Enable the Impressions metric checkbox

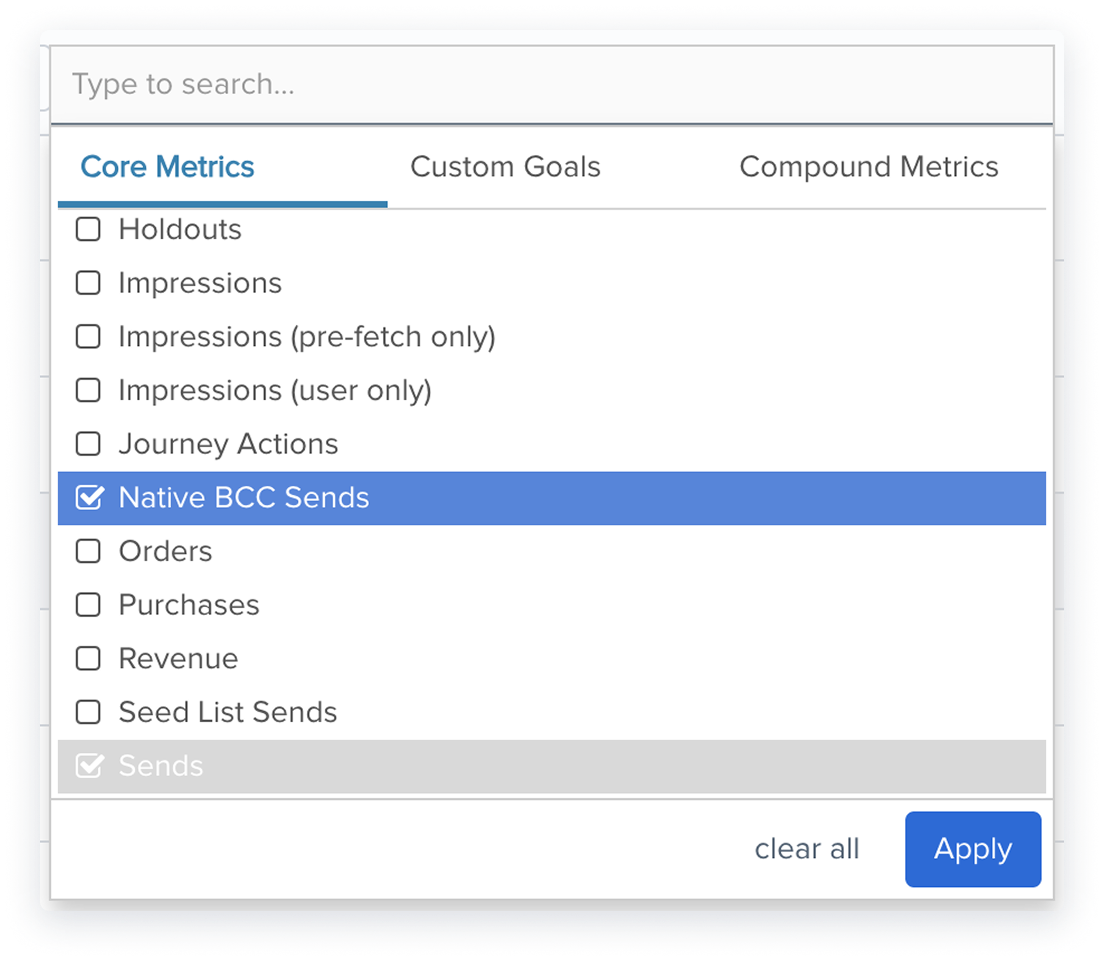(x=88, y=282)
